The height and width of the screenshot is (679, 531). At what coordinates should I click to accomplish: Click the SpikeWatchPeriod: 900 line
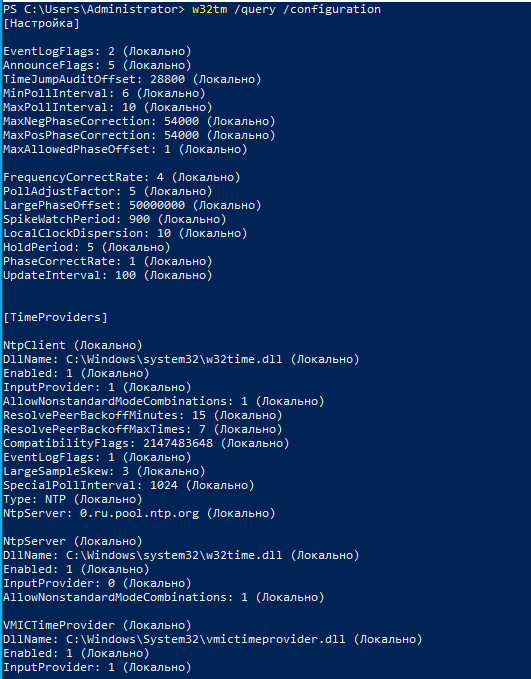click(114, 219)
